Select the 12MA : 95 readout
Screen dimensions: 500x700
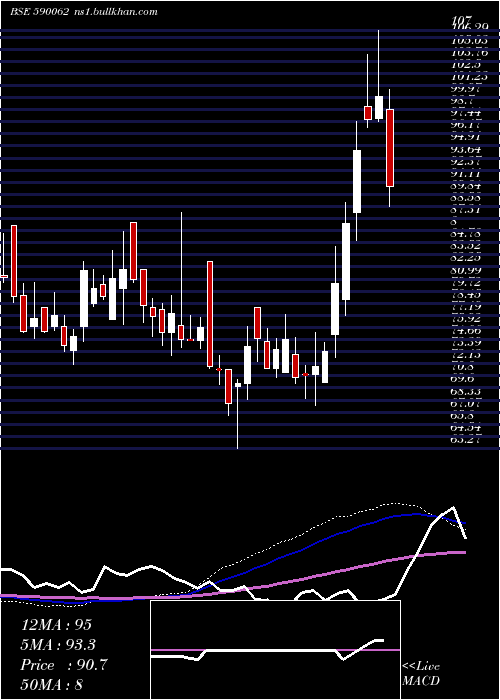[56, 625]
